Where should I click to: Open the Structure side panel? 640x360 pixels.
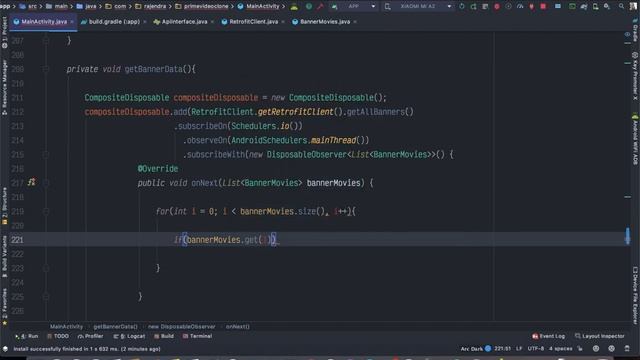click(x=4, y=206)
